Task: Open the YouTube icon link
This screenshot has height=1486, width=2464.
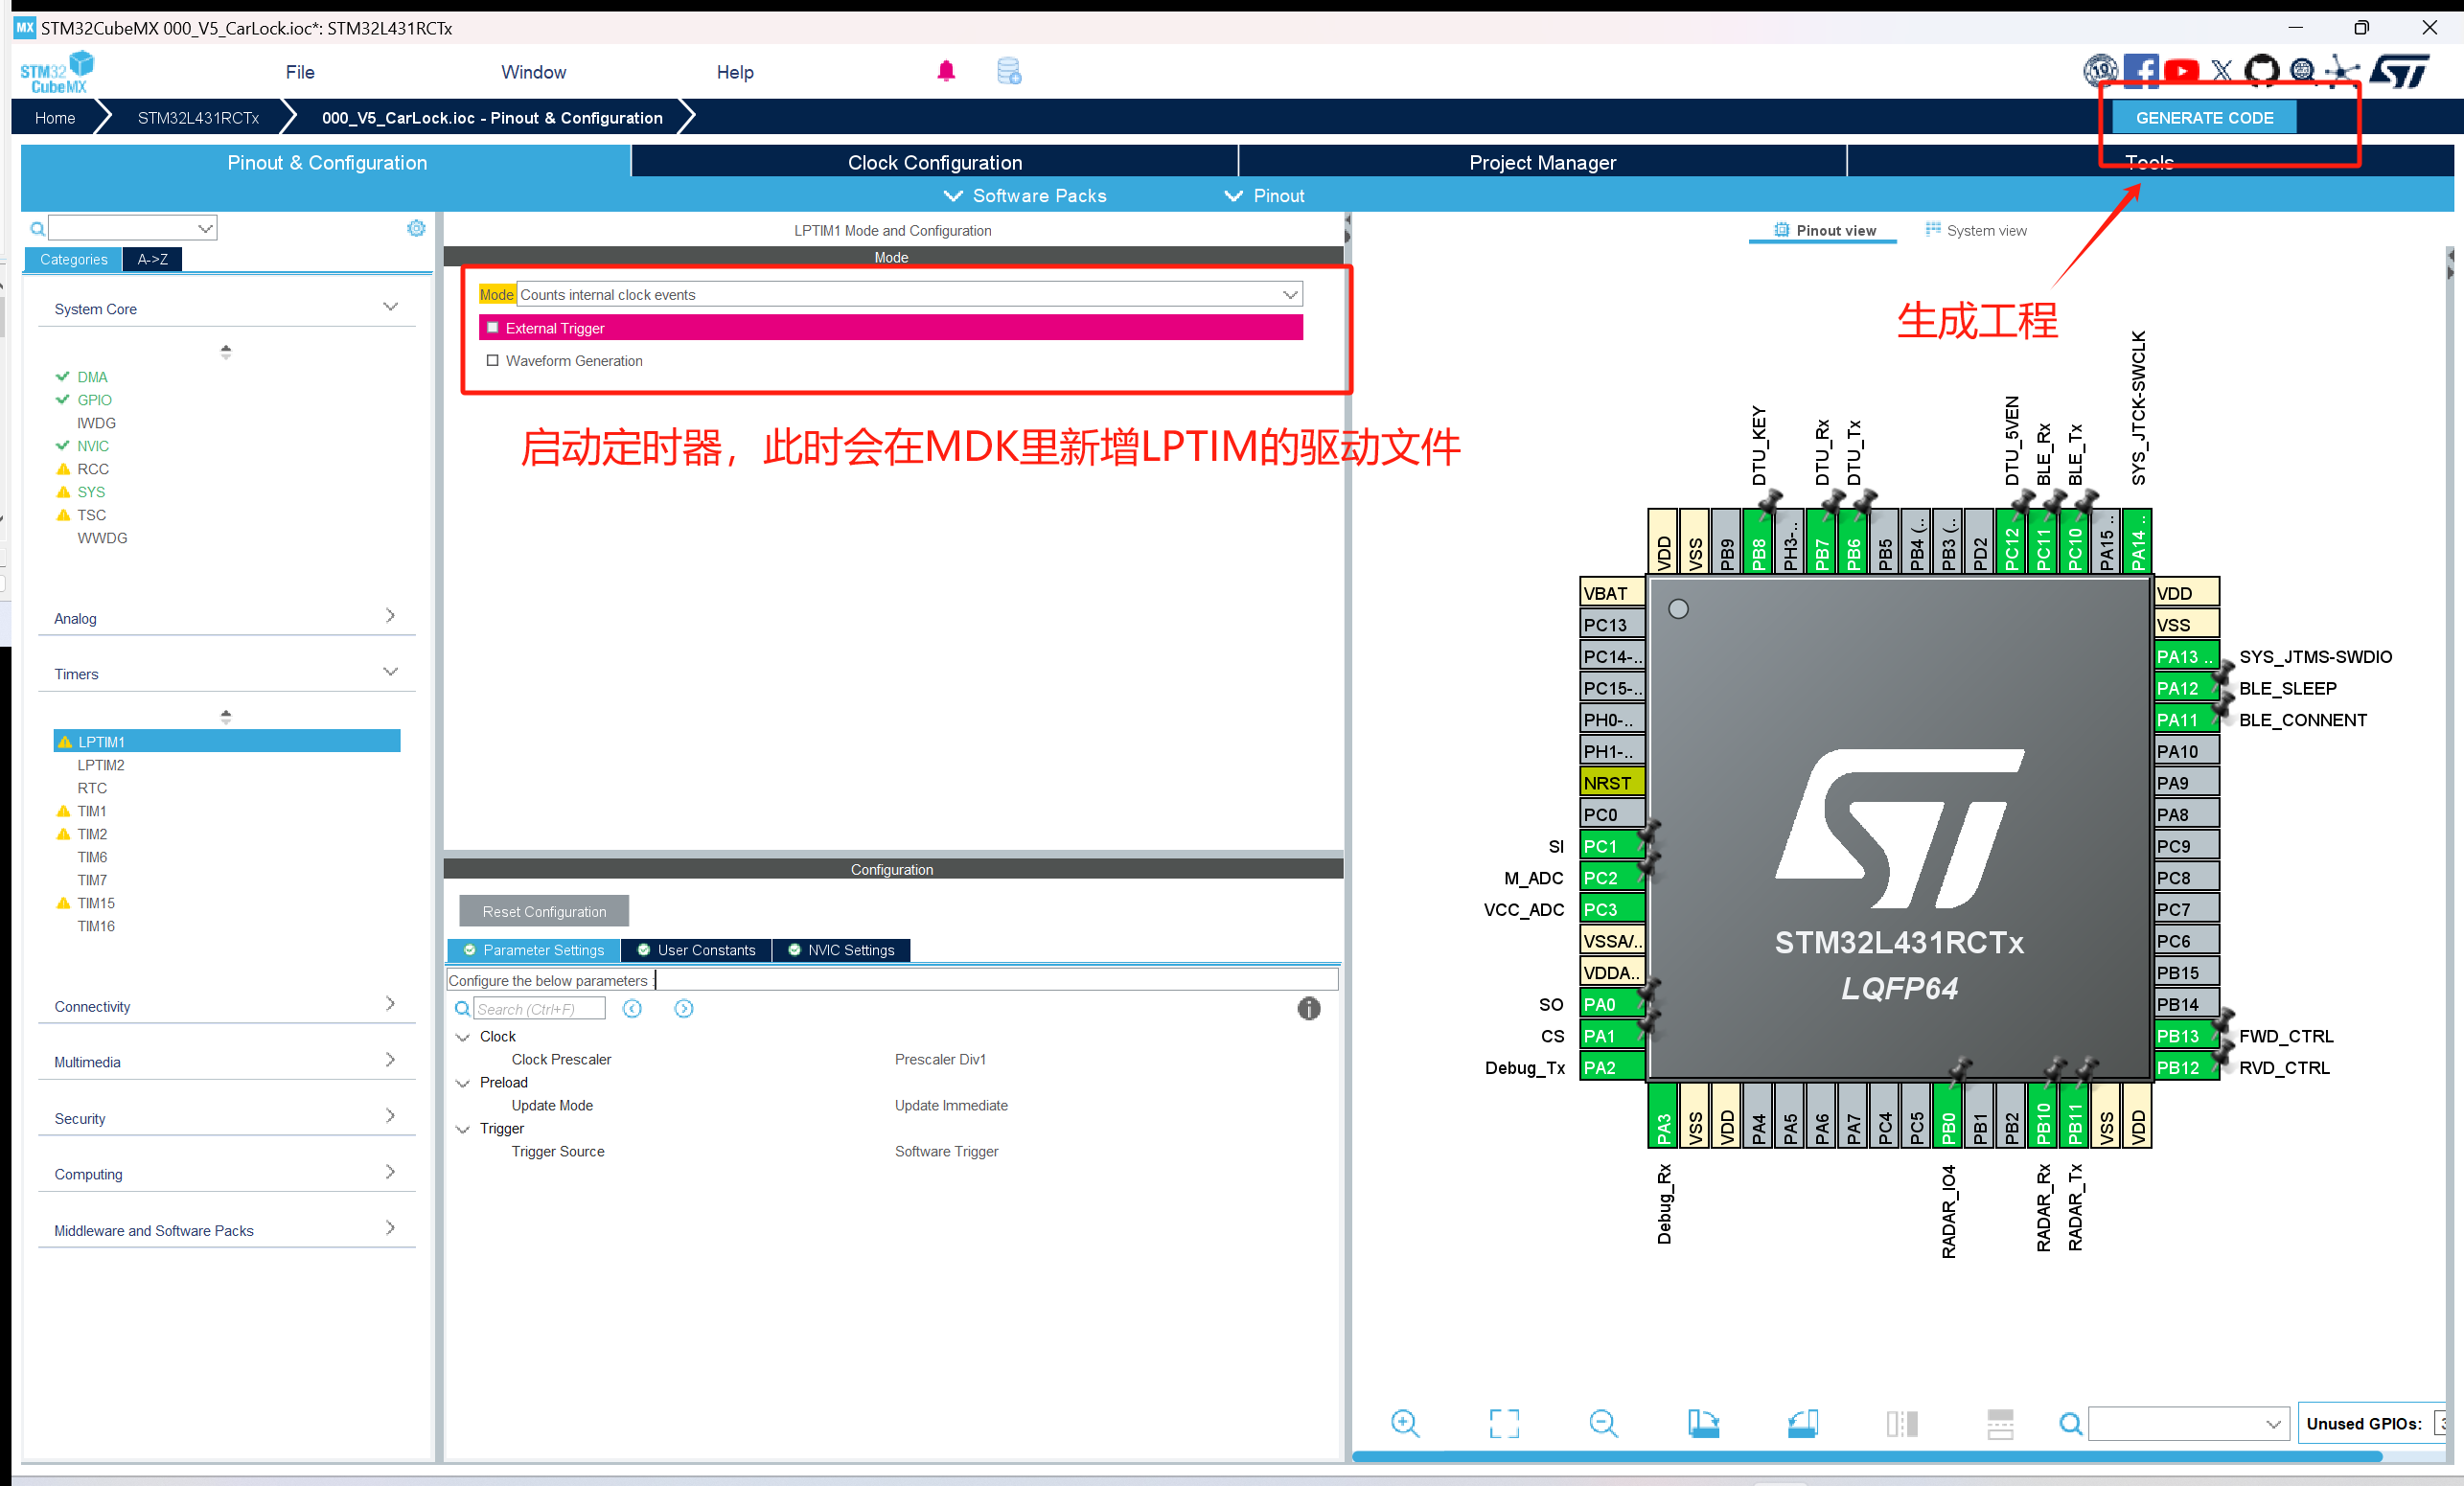Action: pyautogui.click(x=2181, y=71)
